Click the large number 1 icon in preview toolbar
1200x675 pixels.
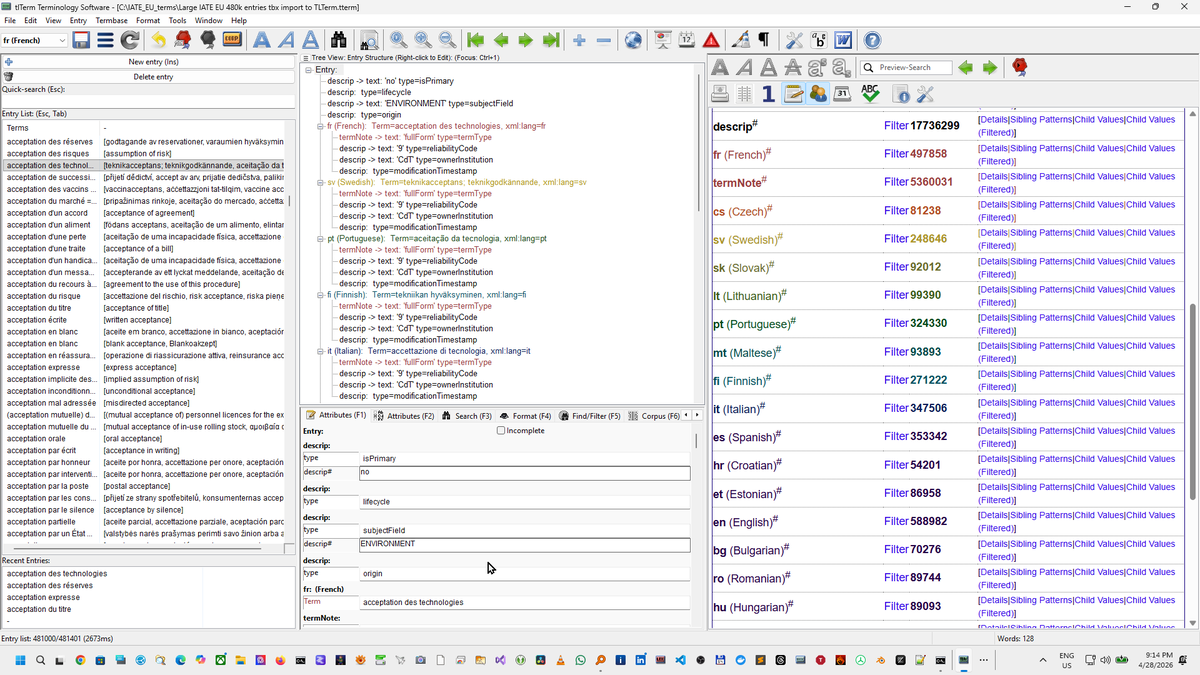[768, 93]
